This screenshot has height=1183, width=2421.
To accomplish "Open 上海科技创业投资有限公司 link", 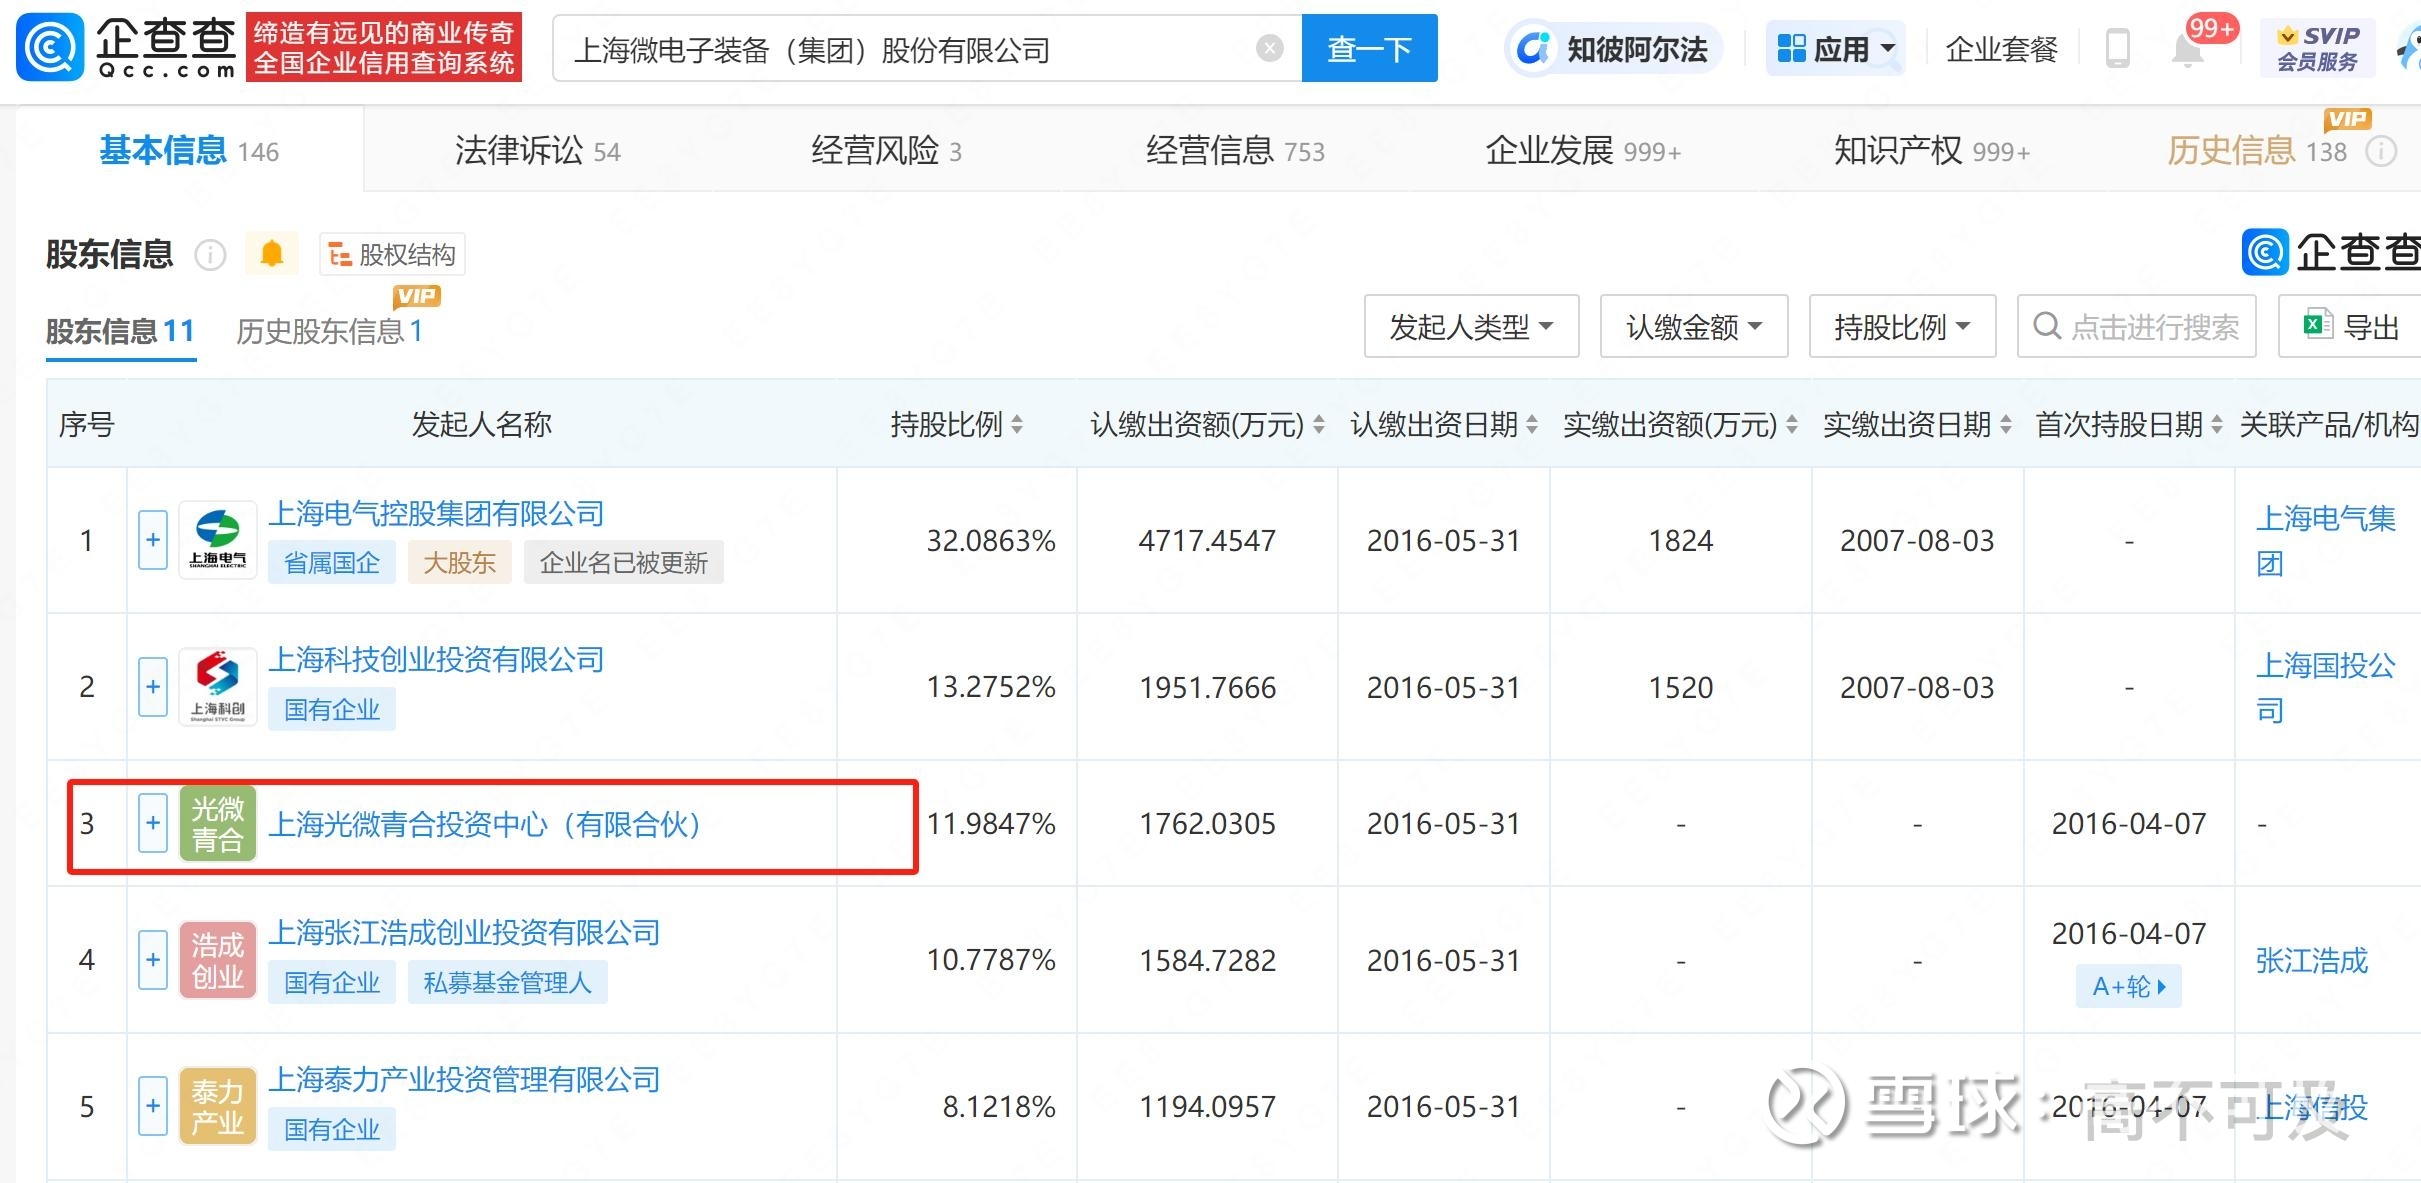I will (436, 660).
